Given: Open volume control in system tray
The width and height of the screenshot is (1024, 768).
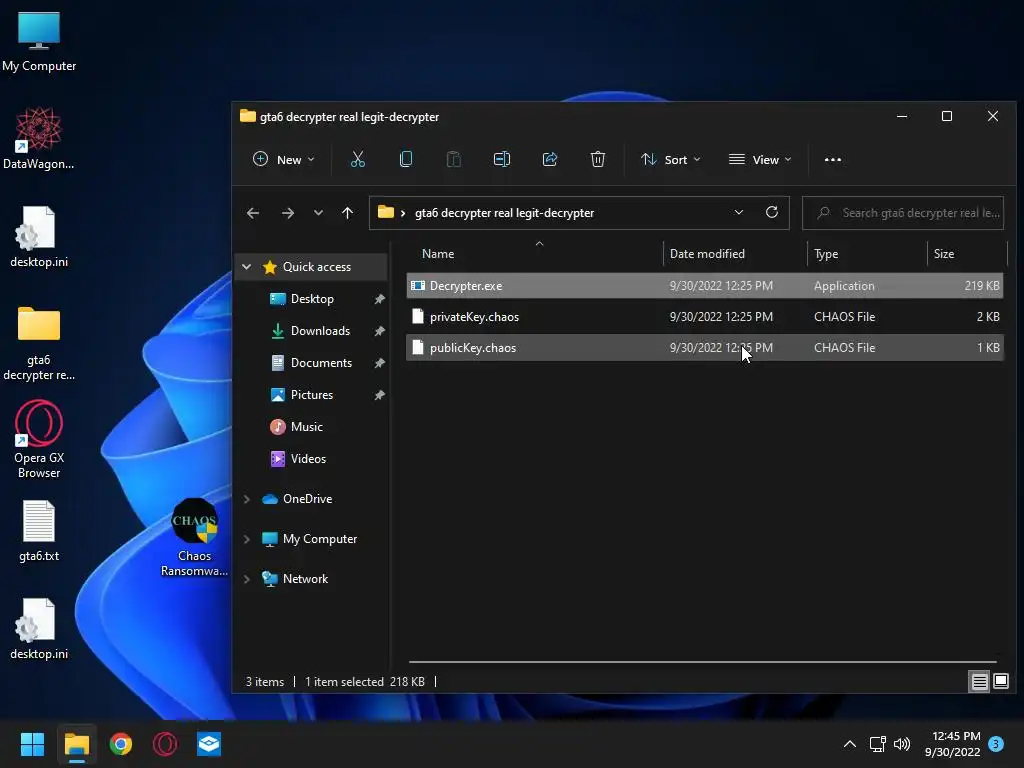Looking at the screenshot, I should pos(902,744).
